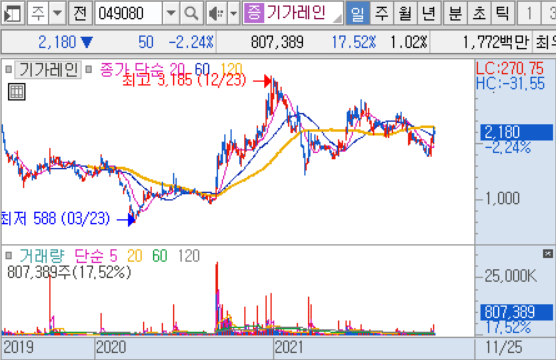
Task: Switch to the 년 yearly chart period
Action: [428, 13]
